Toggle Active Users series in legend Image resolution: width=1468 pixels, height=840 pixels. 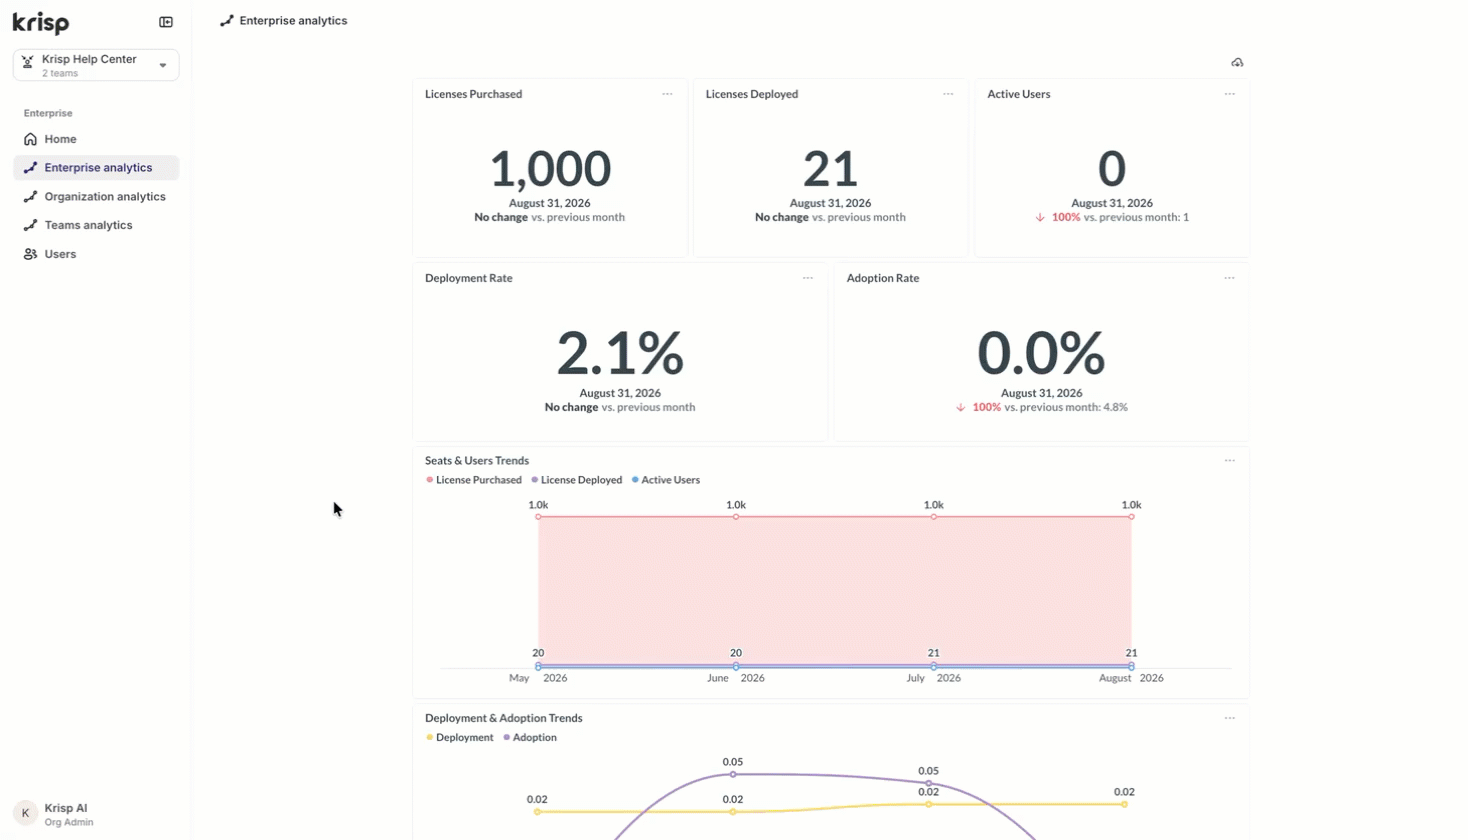click(666, 480)
